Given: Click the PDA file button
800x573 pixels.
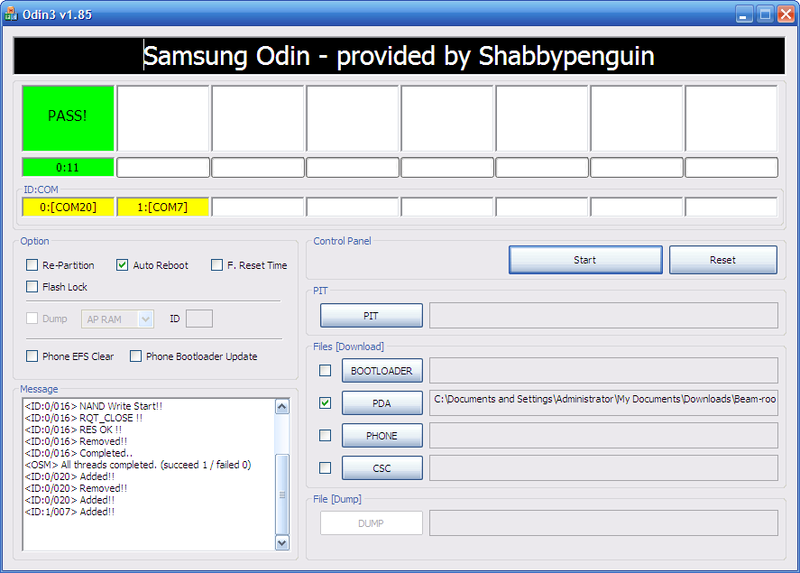Looking at the screenshot, I should (382, 404).
